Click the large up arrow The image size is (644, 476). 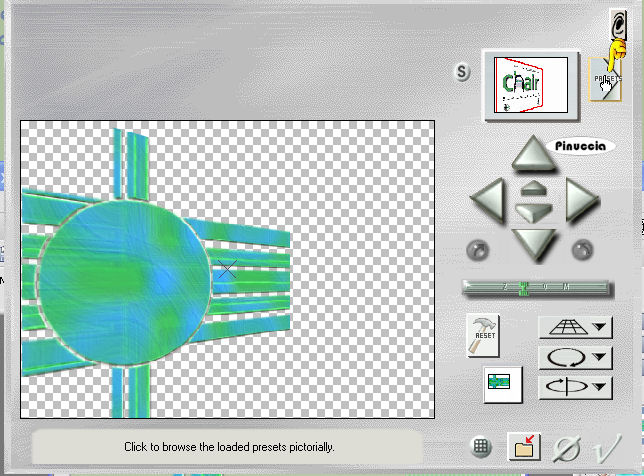click(x=534, y=153)
